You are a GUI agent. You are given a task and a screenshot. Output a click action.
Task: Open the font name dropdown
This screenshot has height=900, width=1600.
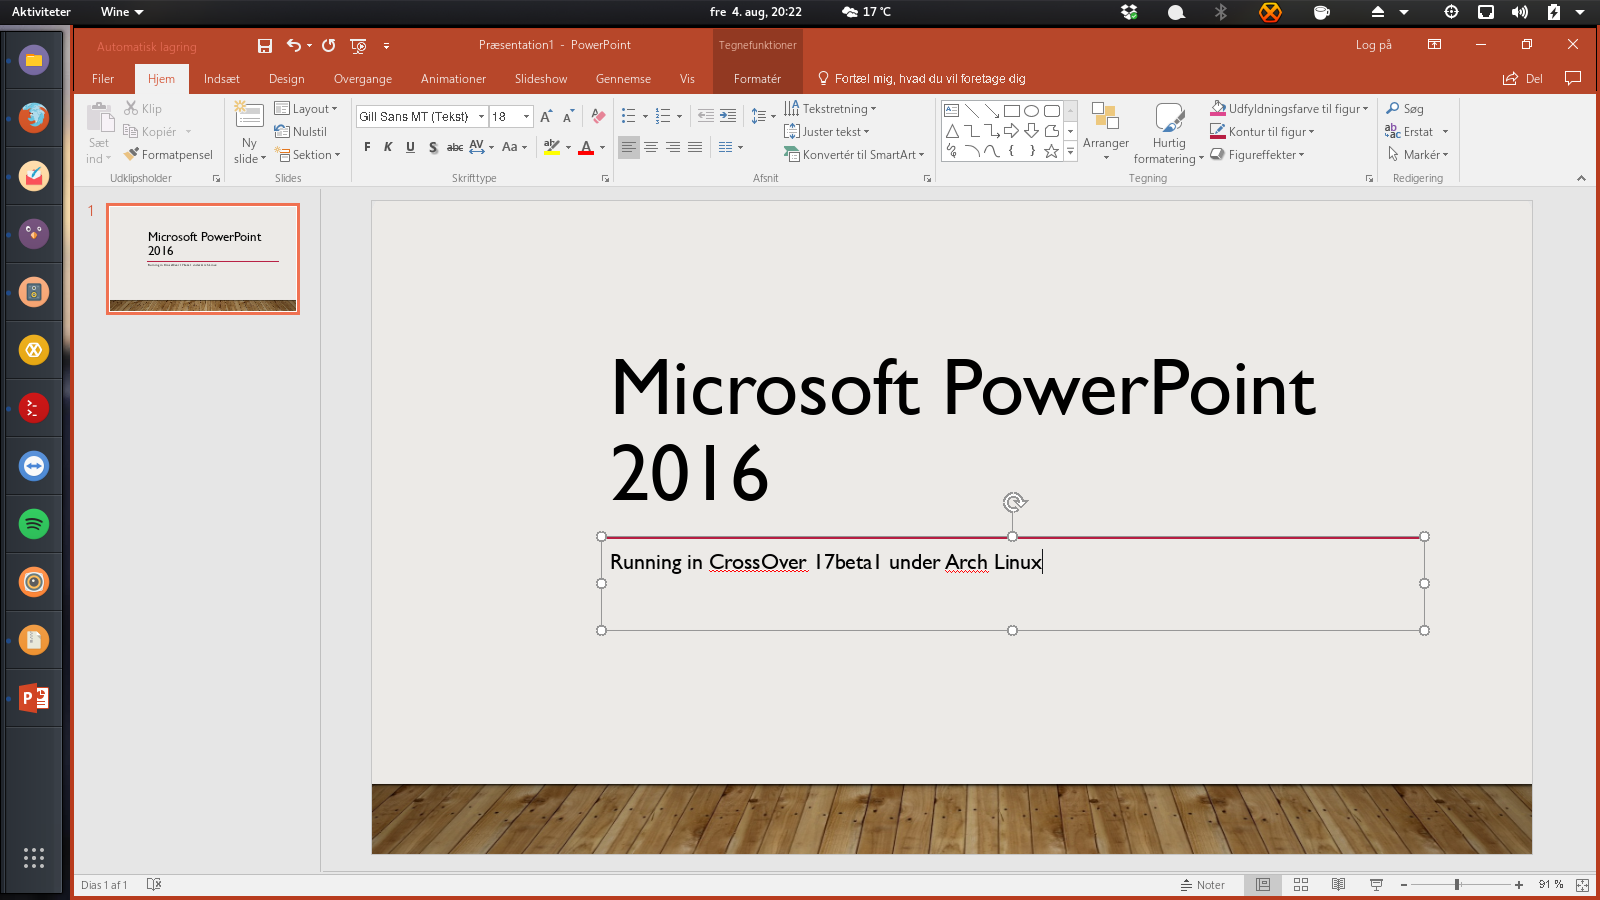click(481, 117)
